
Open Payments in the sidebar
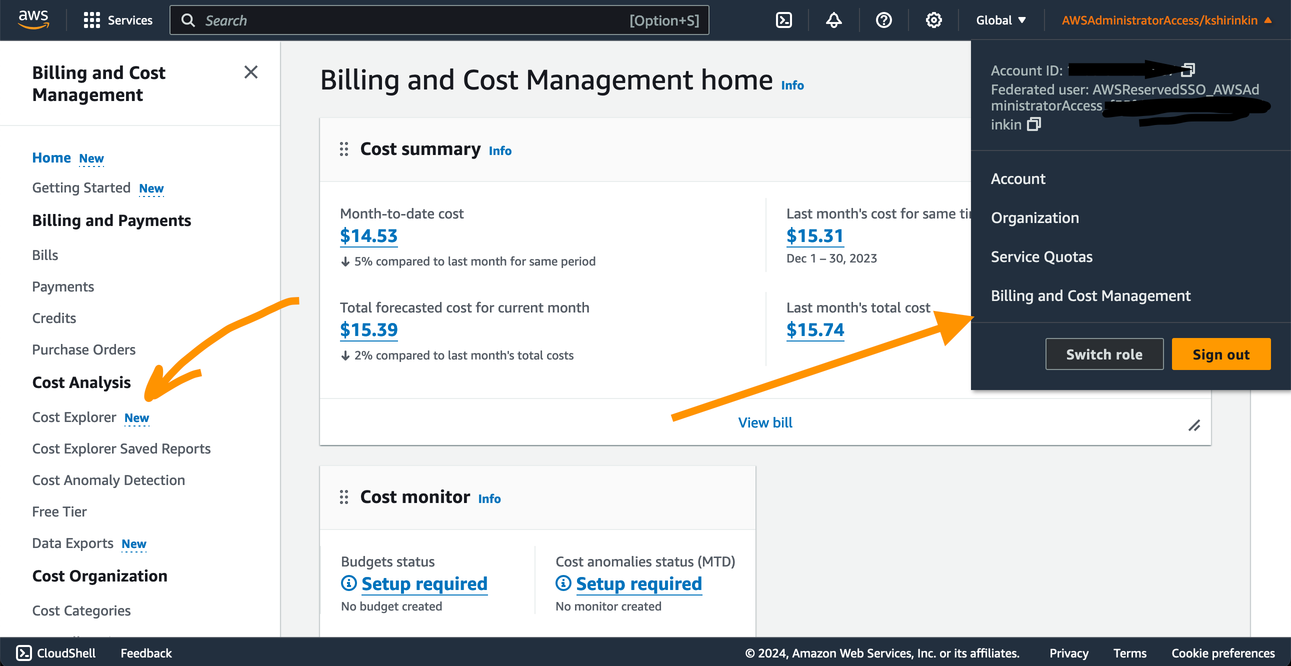[63, 286]
